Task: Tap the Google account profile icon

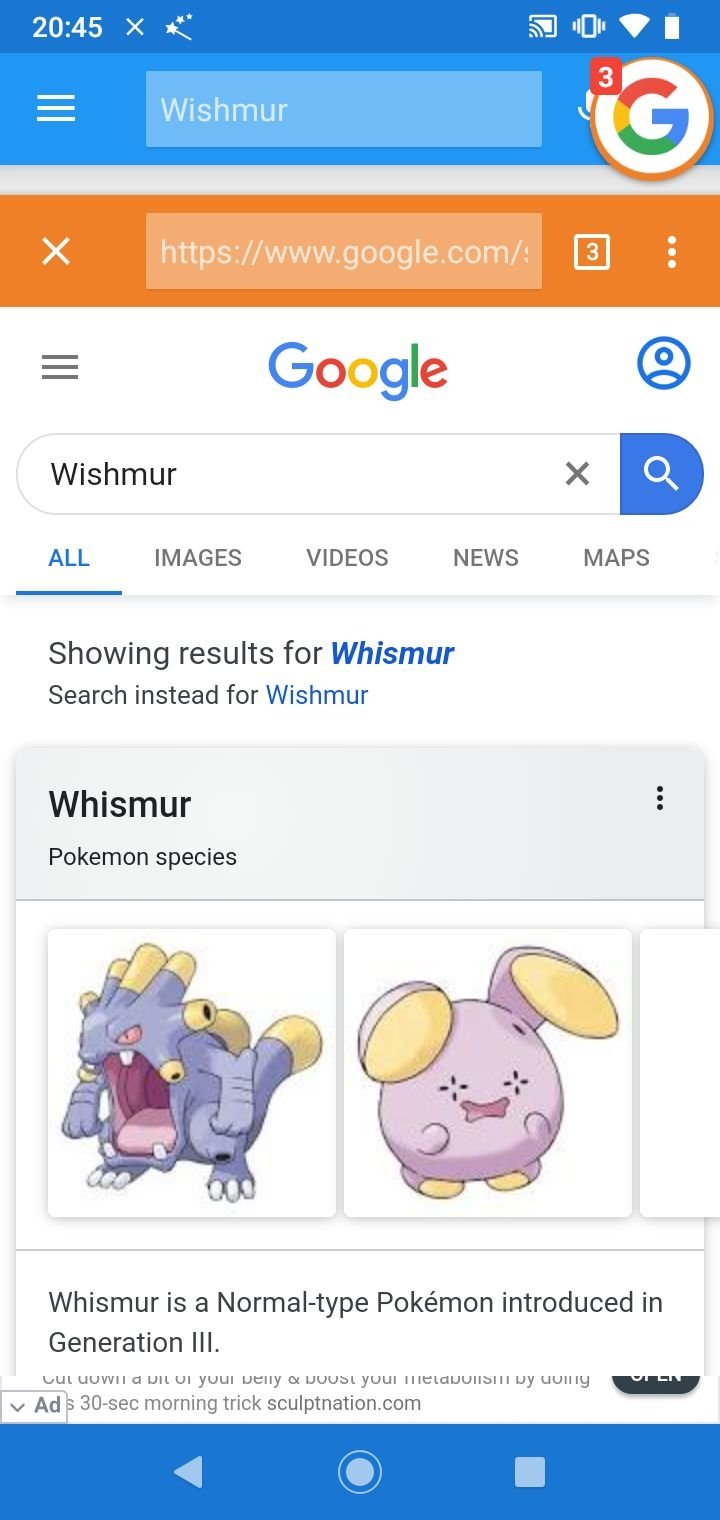Action: [664, 364]
